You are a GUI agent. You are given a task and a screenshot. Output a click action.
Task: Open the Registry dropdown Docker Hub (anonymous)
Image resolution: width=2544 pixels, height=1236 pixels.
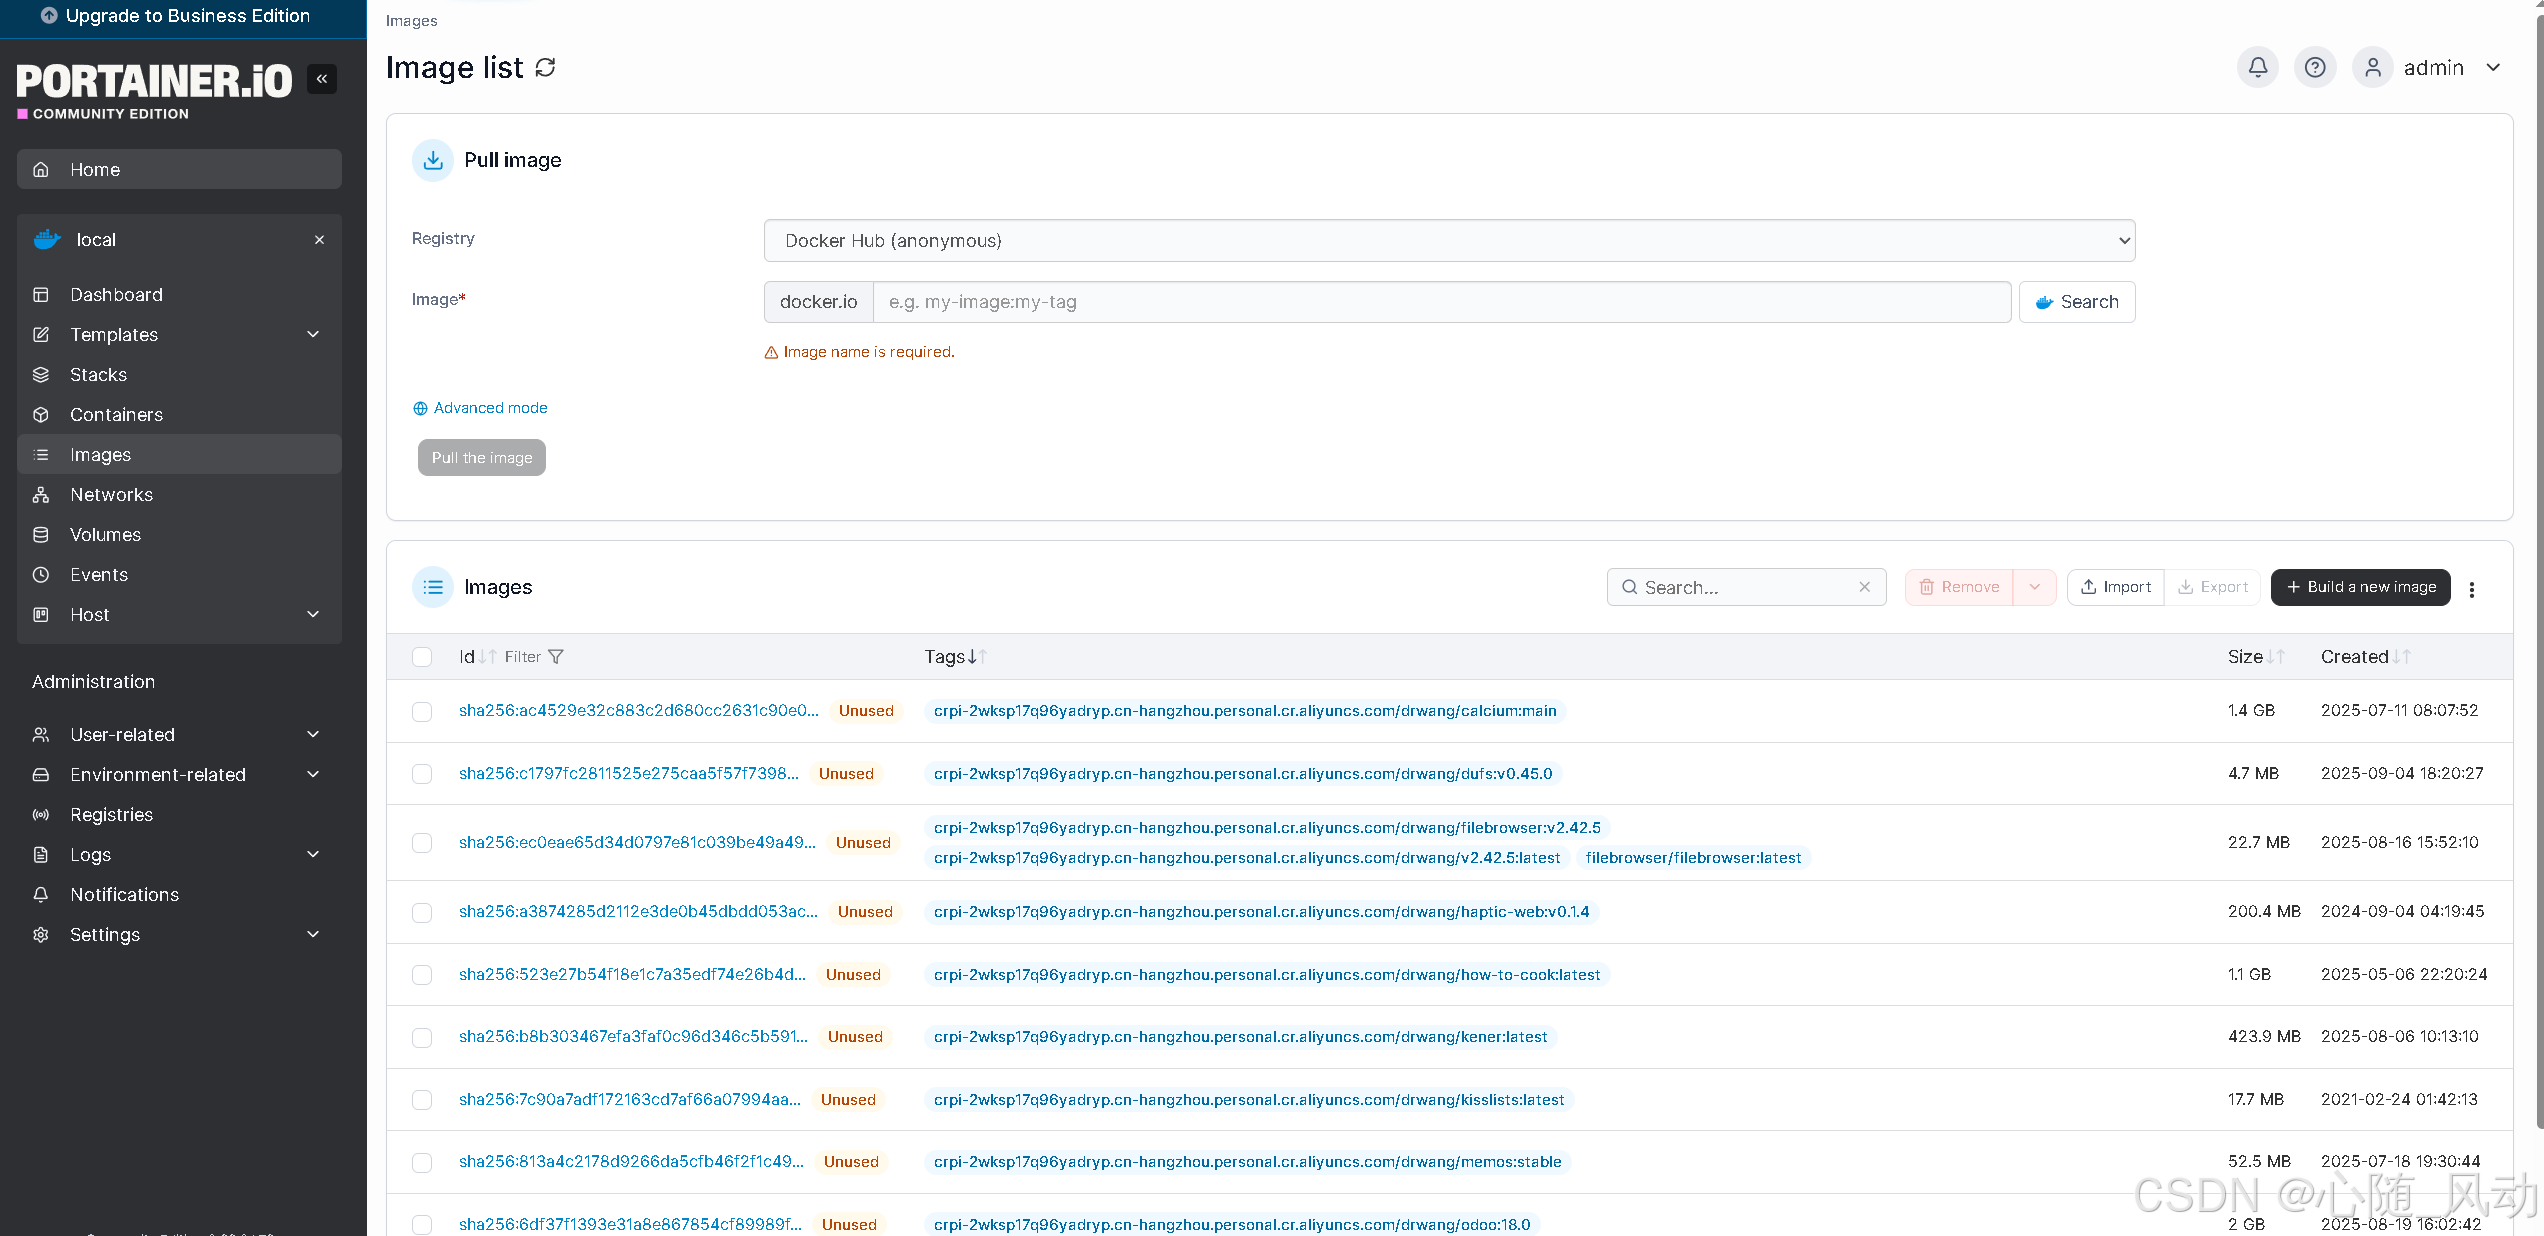pos(1449,241)
